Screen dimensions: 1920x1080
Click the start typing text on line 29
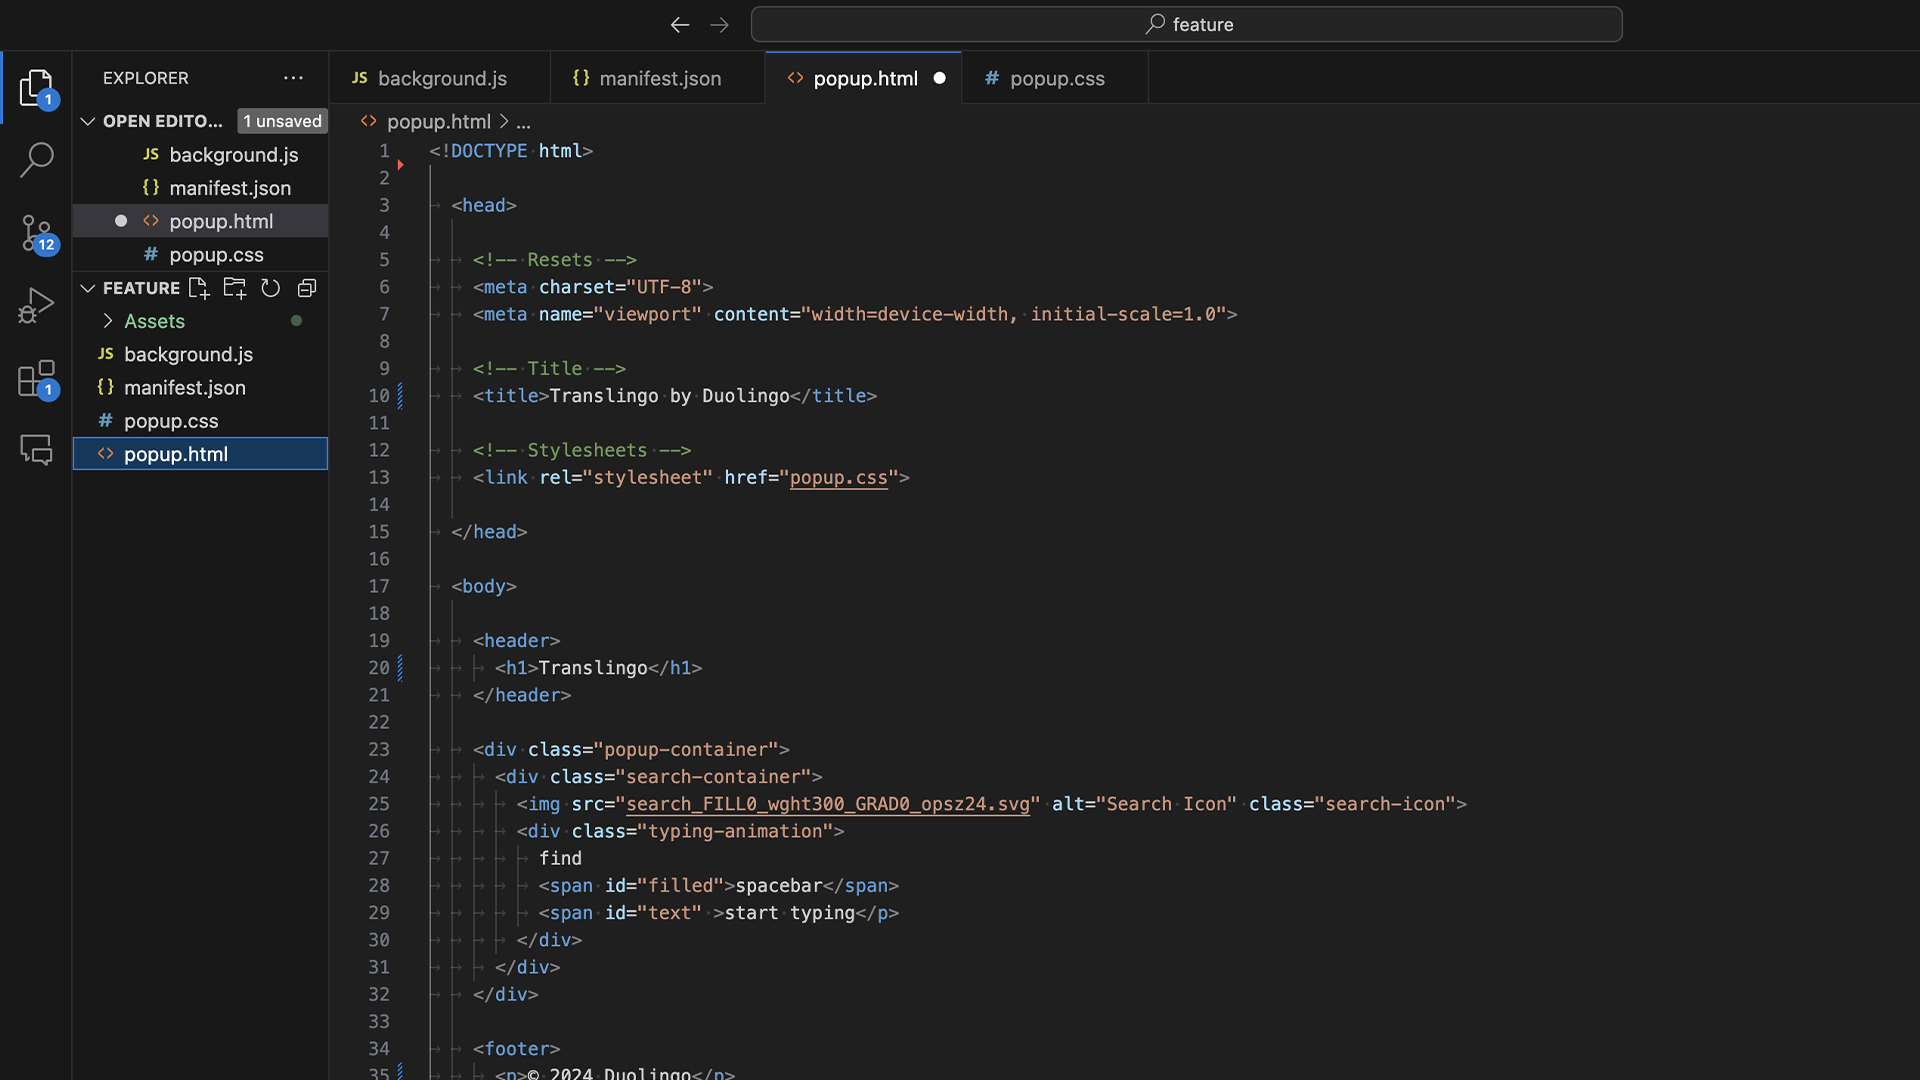click(x=790, y=913)
